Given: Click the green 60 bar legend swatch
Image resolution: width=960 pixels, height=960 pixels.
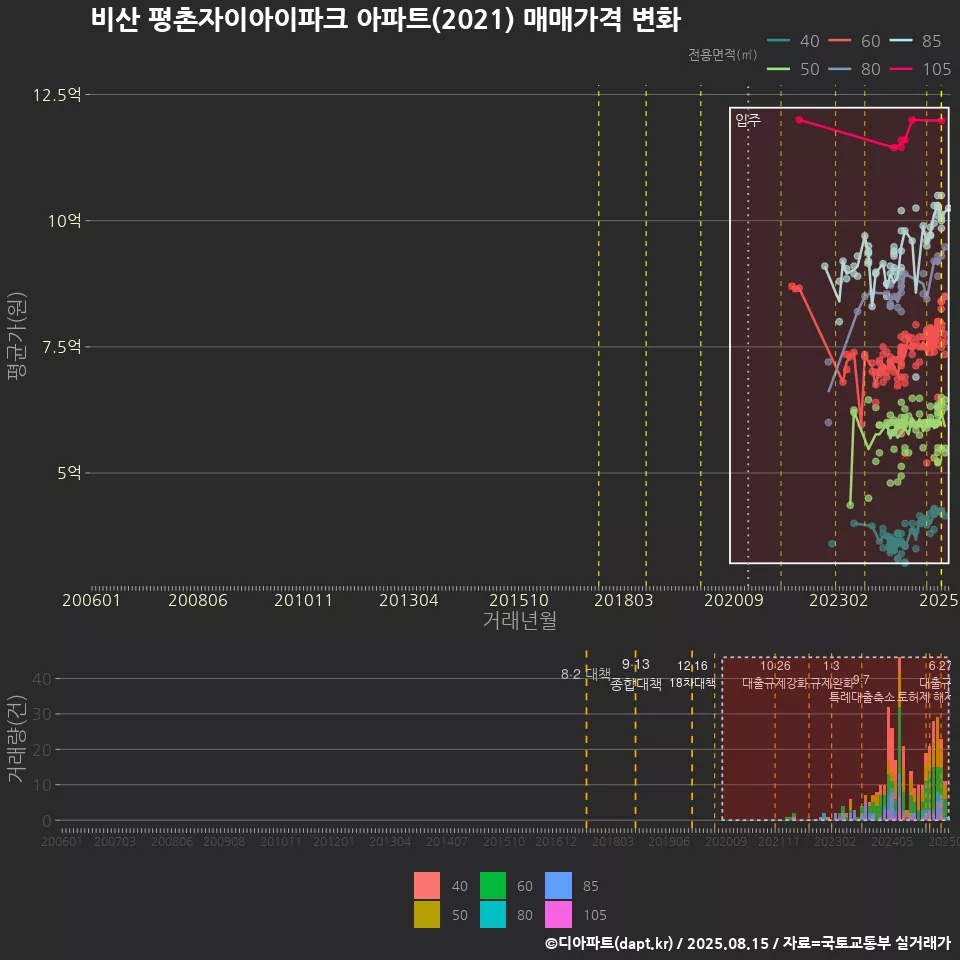Looking at the screenshot, I should pos(493,885).
